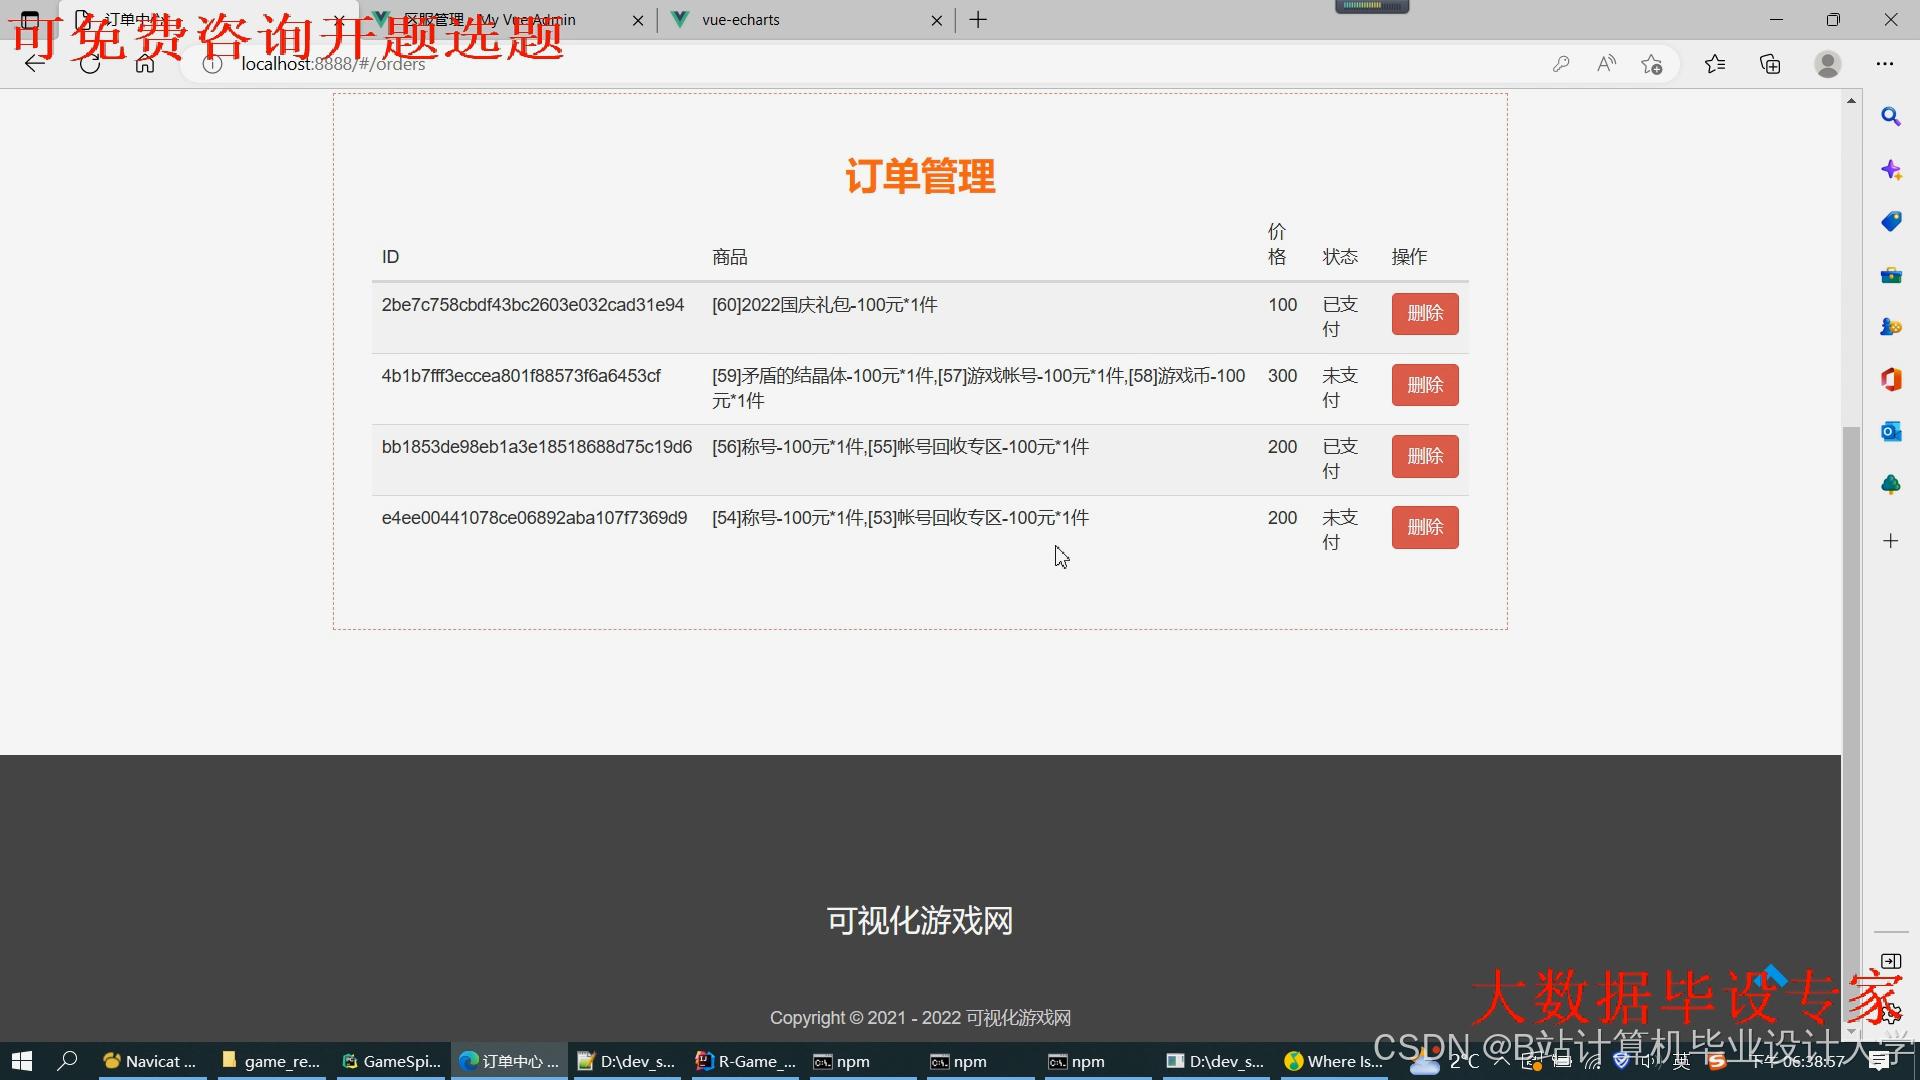Viewport: 1920px width, 1080px height.
Task: Click the Favorites star icon in toolbar
Action: click(1715, 64)
